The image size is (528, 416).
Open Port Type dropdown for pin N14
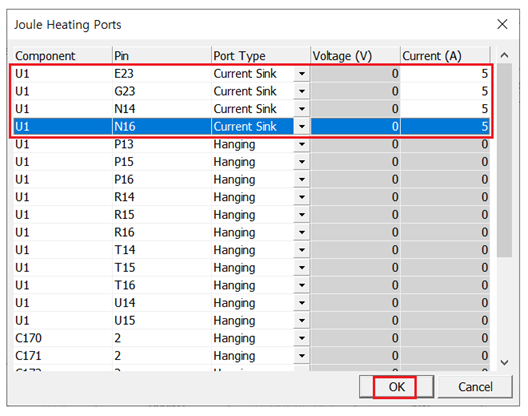click(302, 109)
